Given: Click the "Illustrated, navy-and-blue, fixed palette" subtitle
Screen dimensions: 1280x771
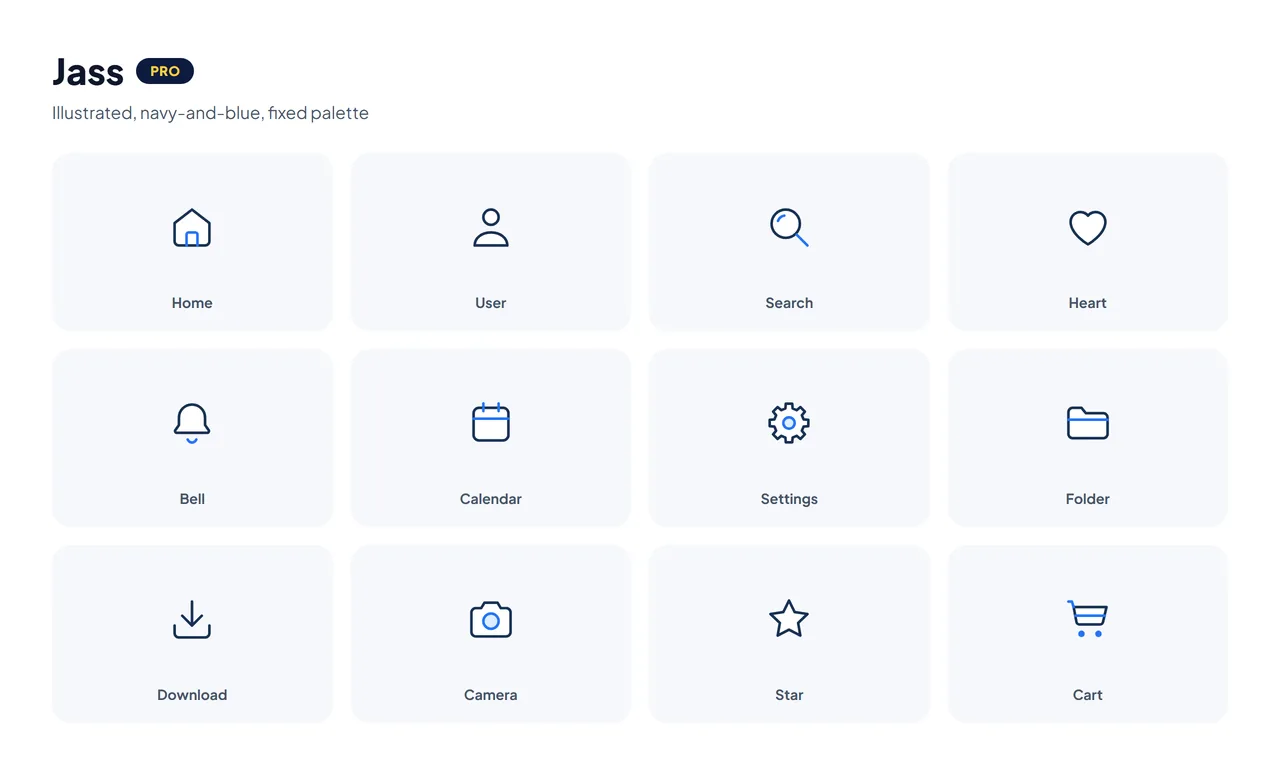Looking at the screenshot, I should (210, 113).
